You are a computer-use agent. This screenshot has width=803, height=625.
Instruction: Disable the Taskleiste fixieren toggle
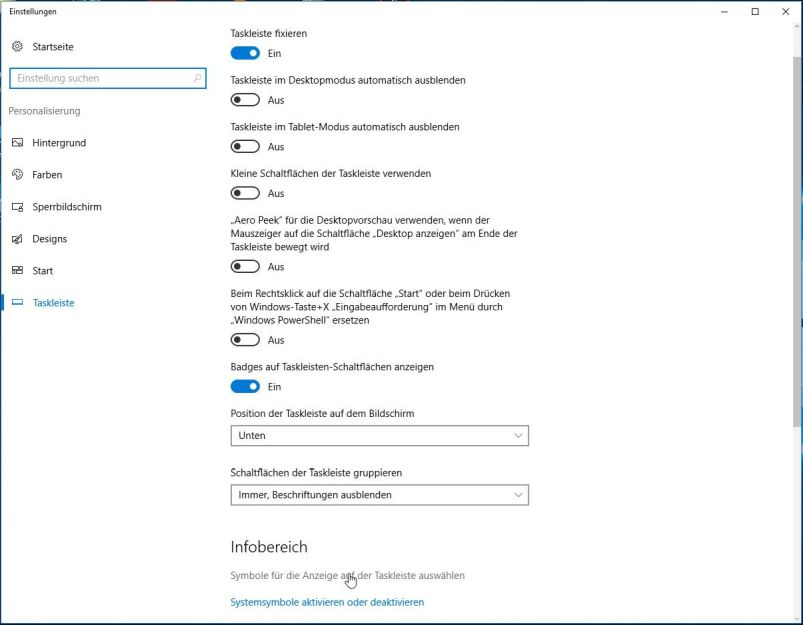tap(245, 52)
